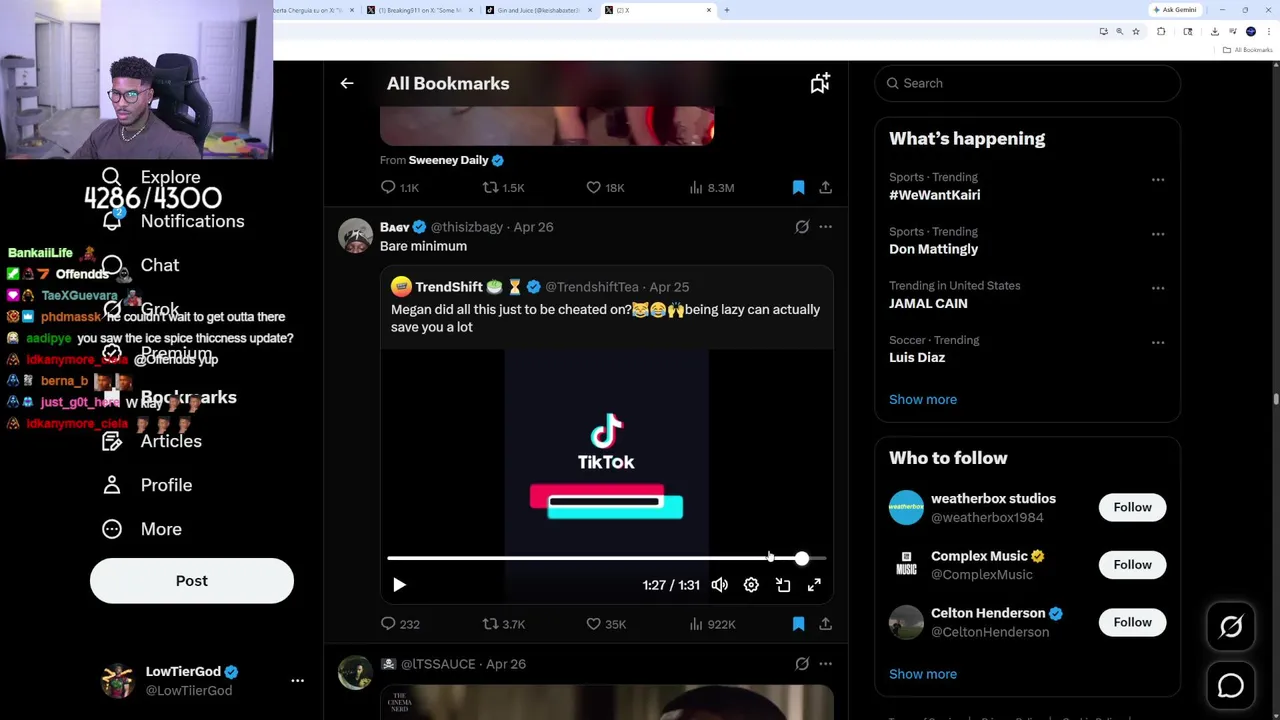Screen dimensions: 1280x720
Task: Open LowTierGod account options menu
Action: tap(297, 680)
